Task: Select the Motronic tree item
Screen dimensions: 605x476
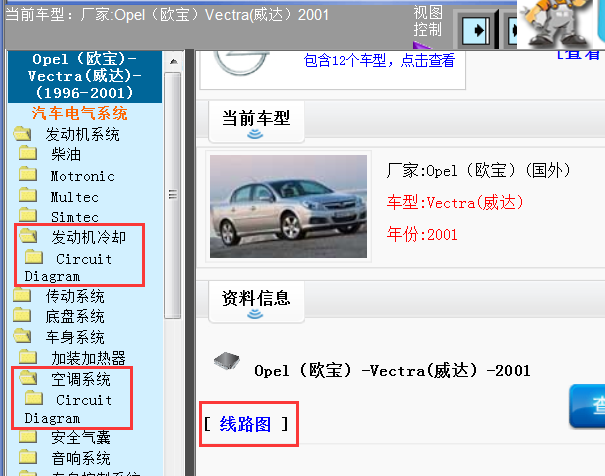Action: pos(83,176)
